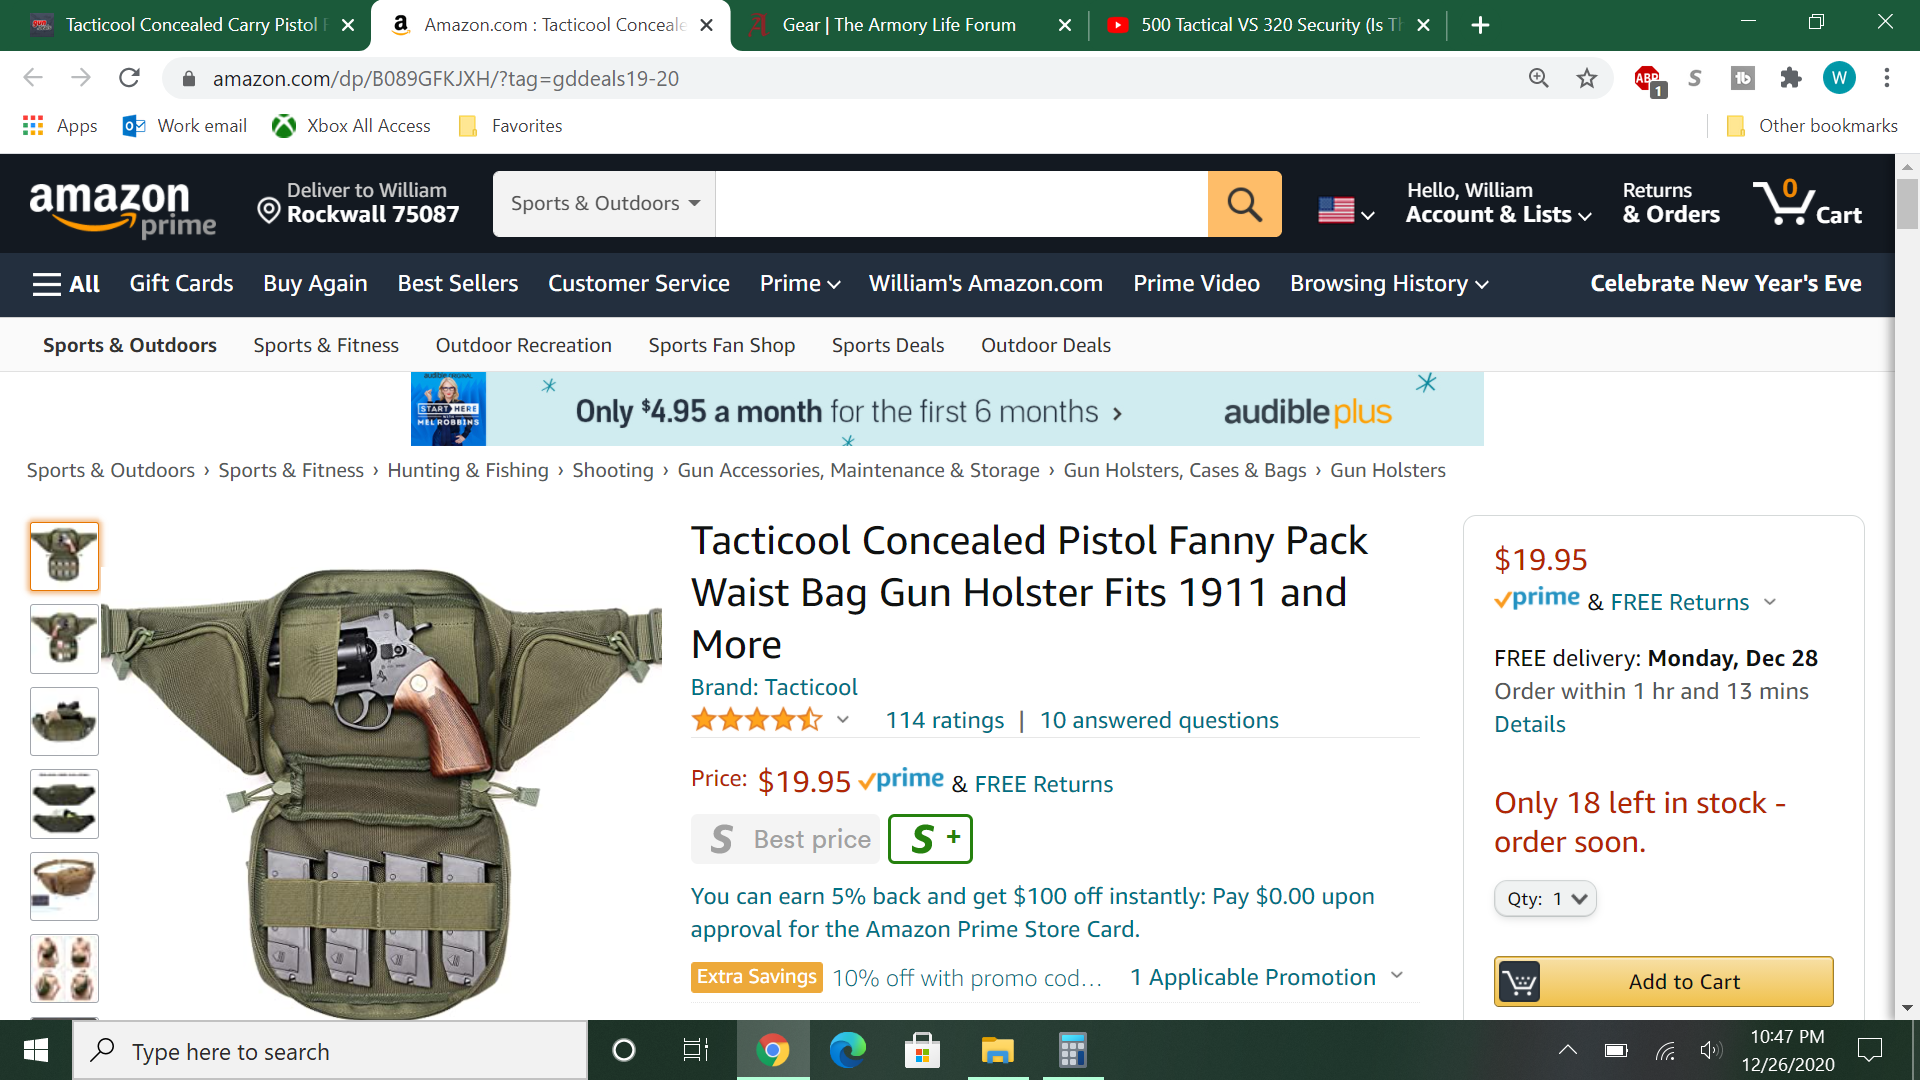
Task: Expand the Qty quantity selector
Action: 1545,899
